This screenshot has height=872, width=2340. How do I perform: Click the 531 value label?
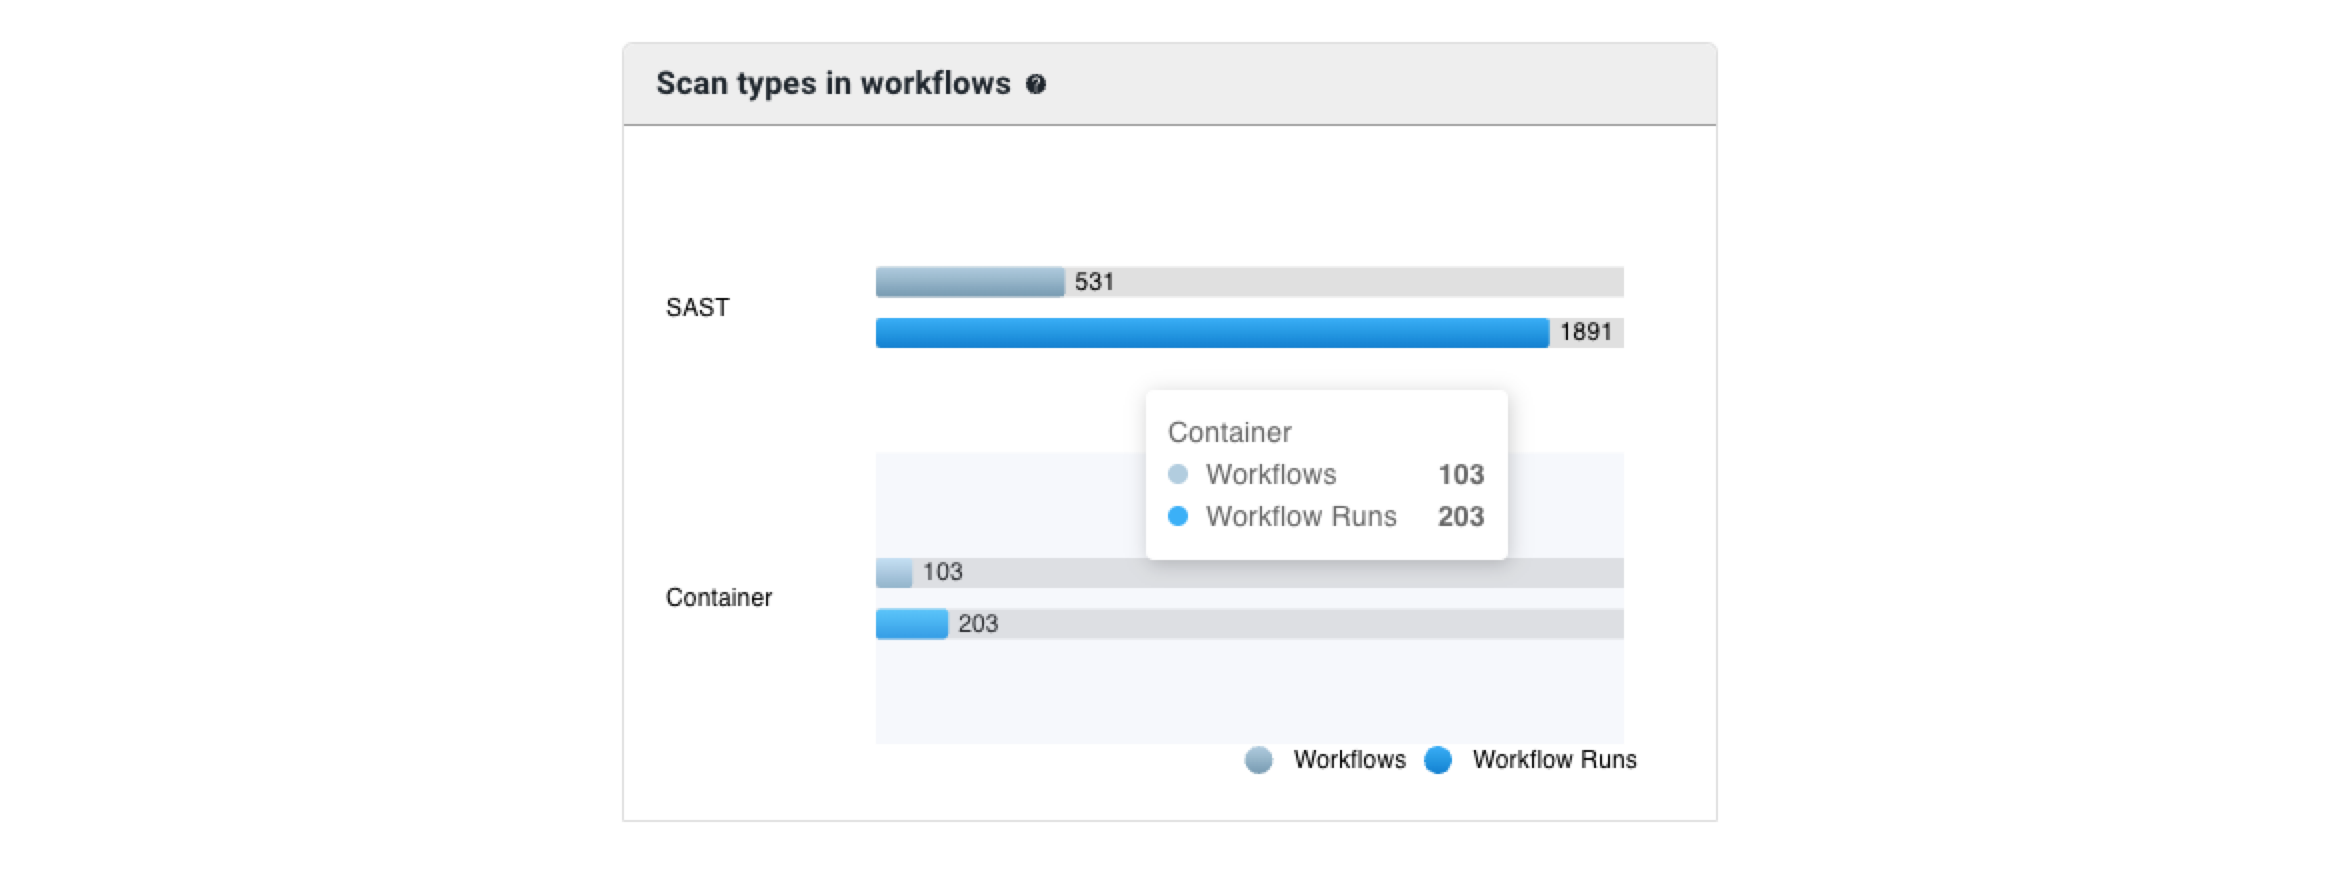tap(1094, 282)
